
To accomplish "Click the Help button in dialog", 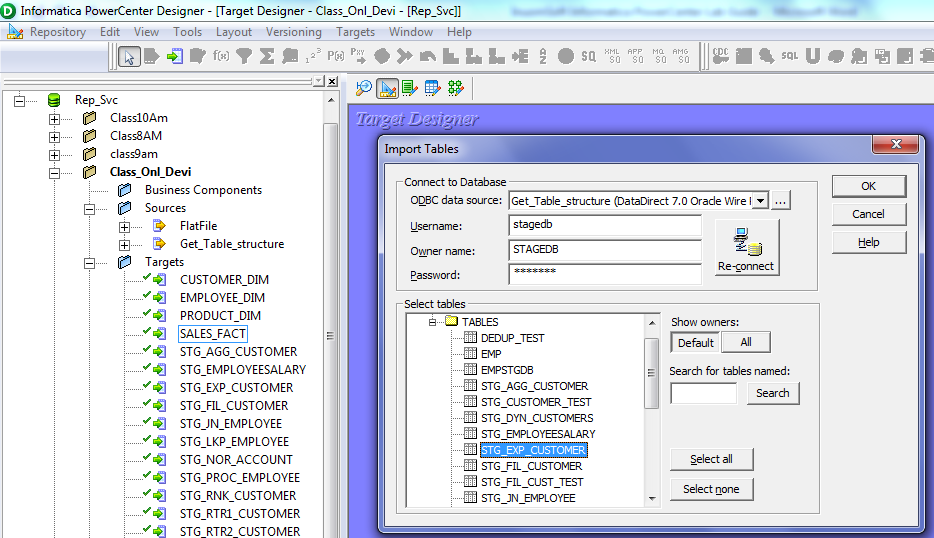I will (x=868, y=242).
